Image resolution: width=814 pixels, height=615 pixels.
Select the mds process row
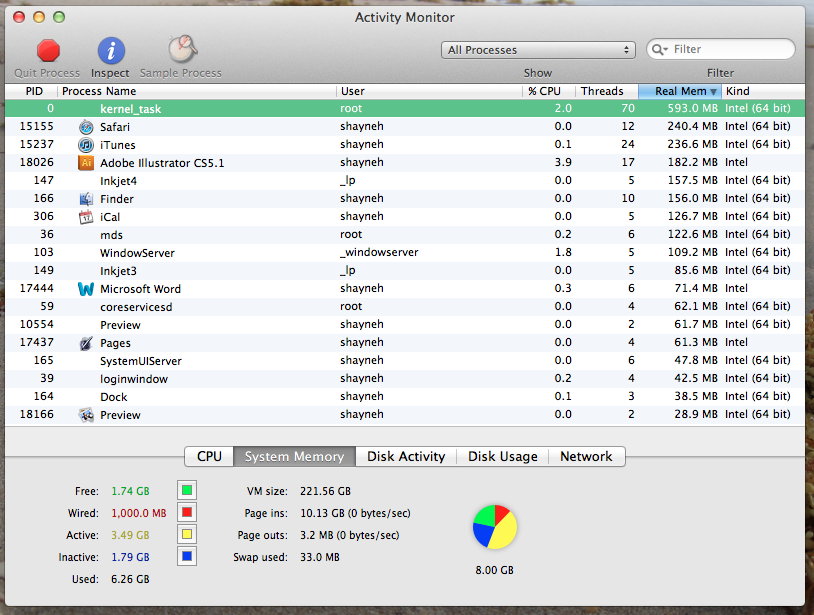[405, 235]
